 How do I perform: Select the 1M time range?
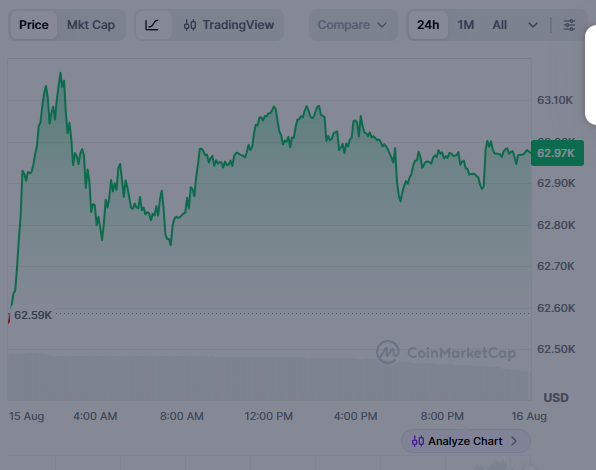[466, 25]
